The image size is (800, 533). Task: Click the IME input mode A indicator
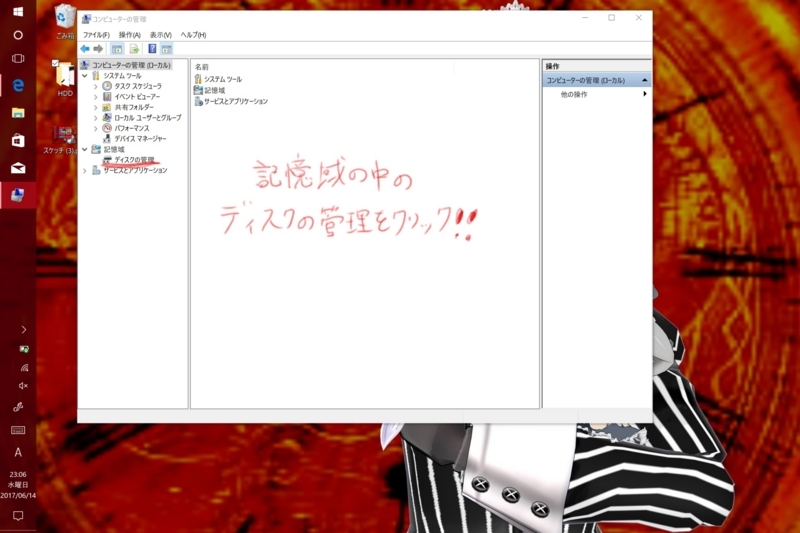click(x=18, y=452)
